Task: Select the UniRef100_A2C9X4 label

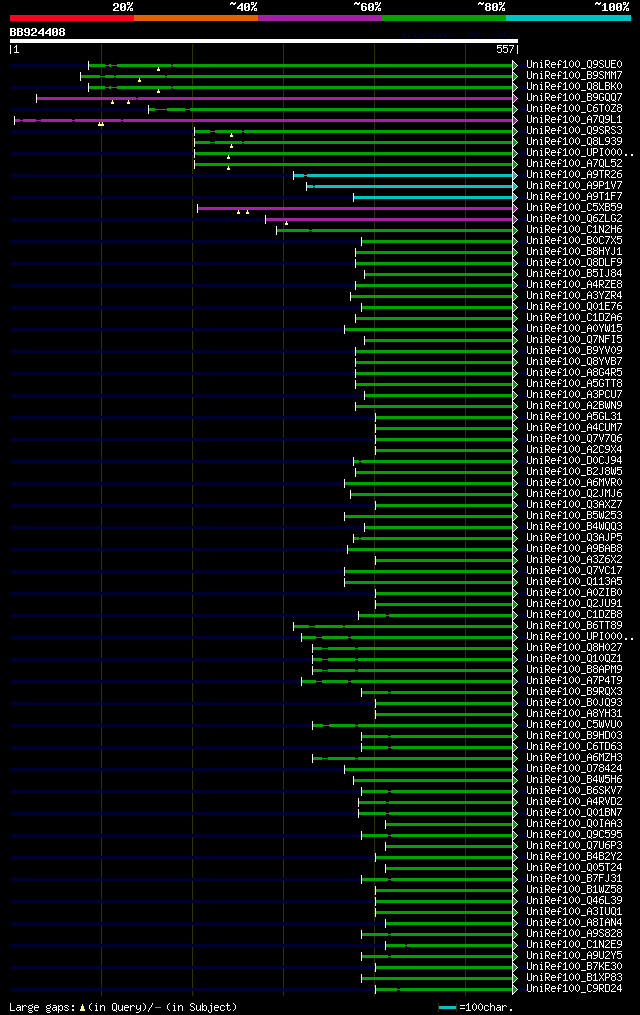Action: point(574,450)
